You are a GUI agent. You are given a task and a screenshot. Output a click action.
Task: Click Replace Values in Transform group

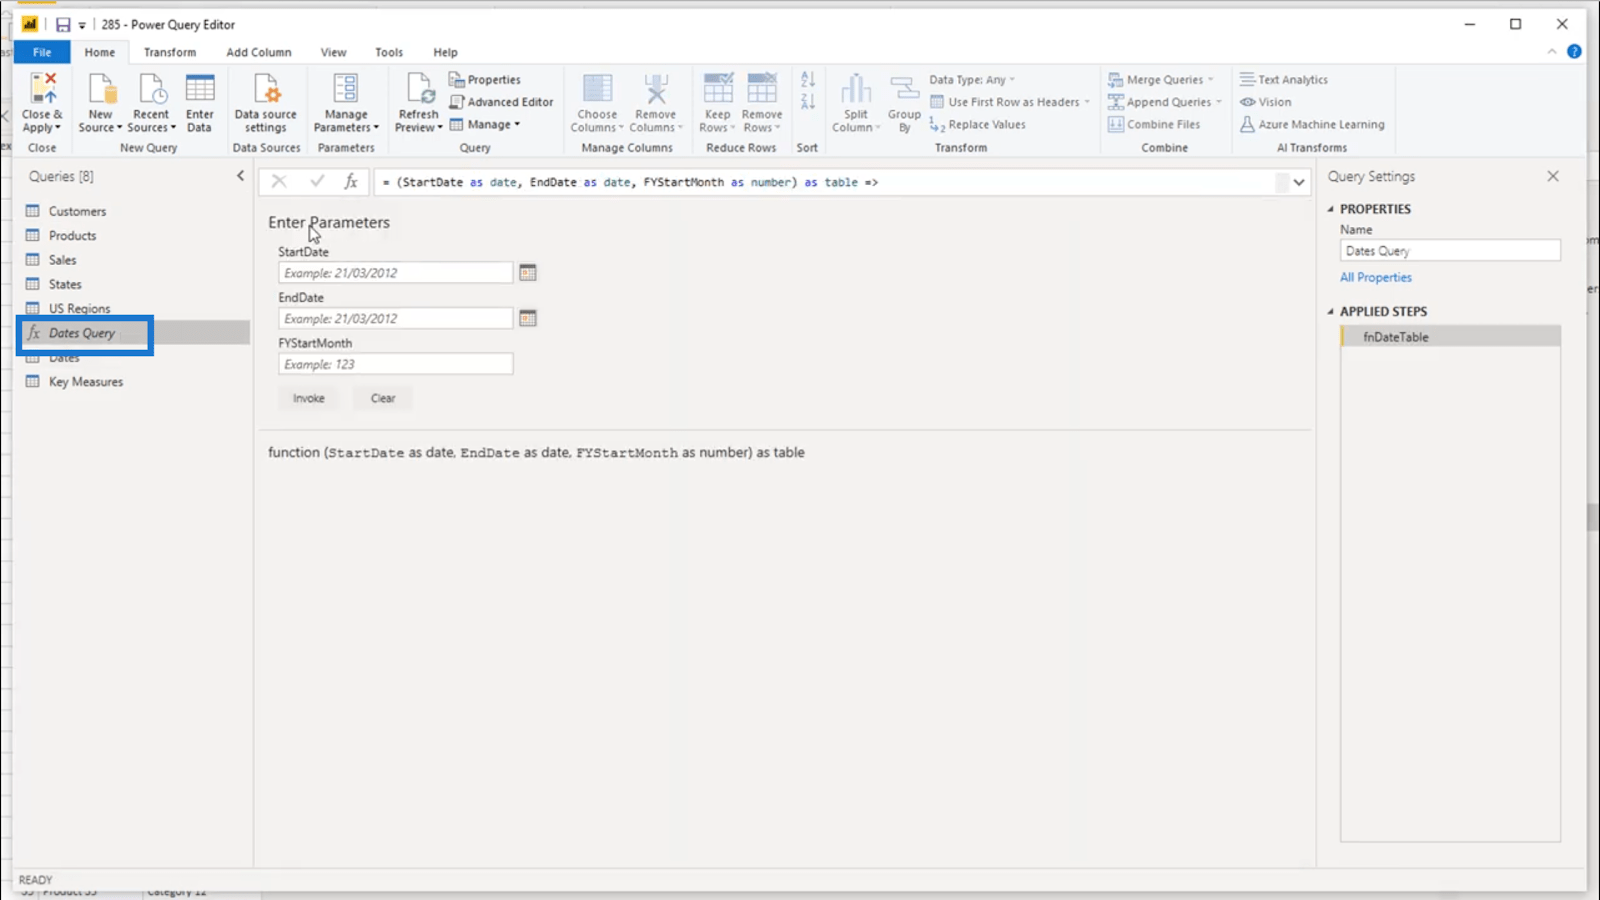pos(977,125)
